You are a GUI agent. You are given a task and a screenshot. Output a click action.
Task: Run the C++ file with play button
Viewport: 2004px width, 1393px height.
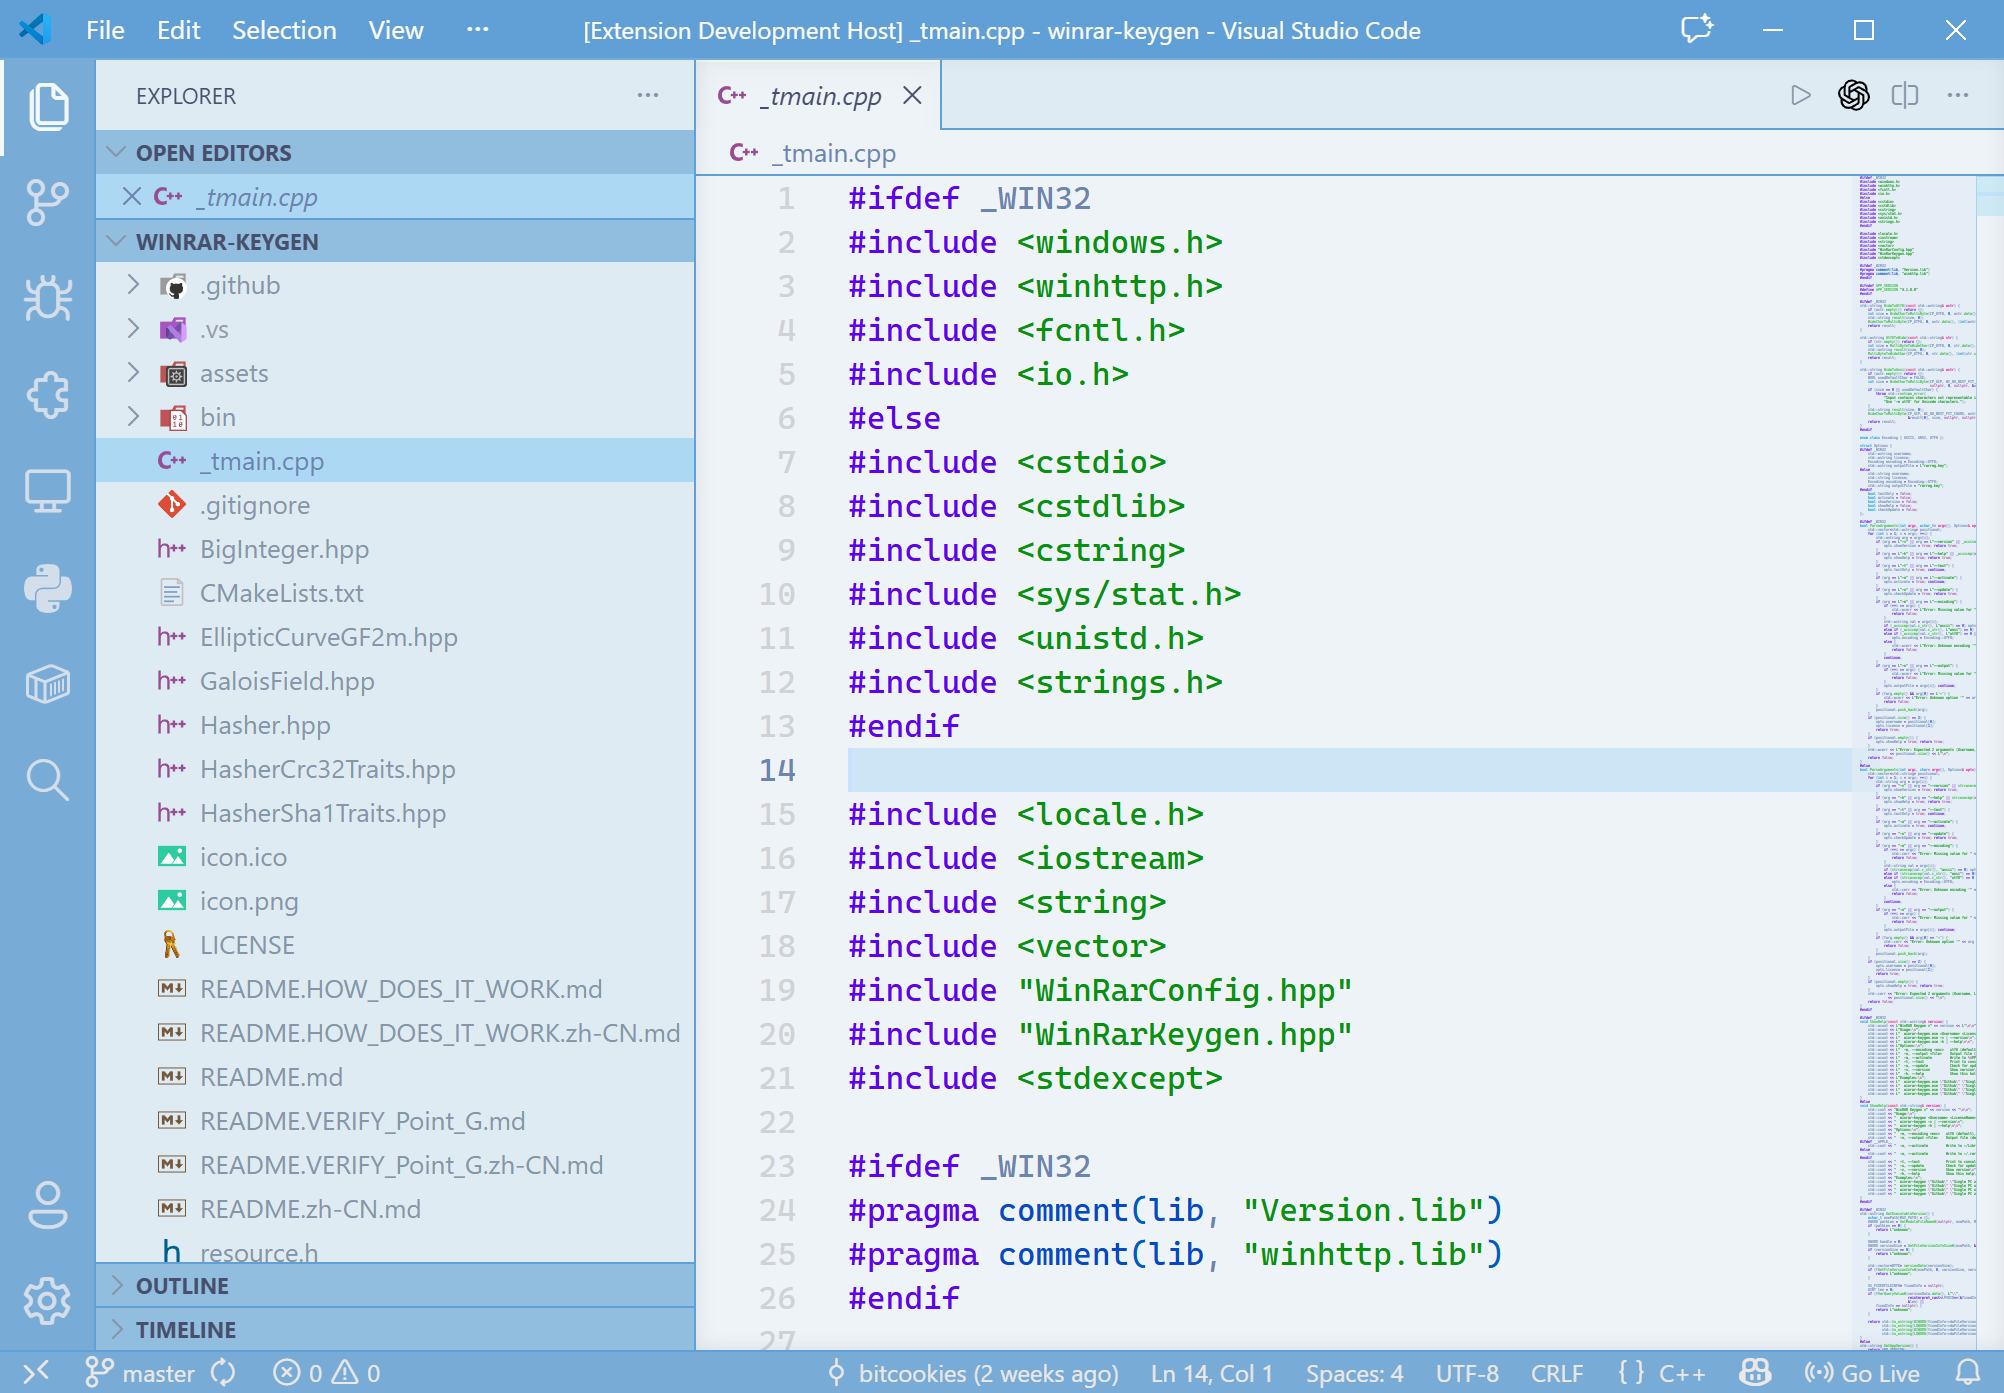point(1801,95)
